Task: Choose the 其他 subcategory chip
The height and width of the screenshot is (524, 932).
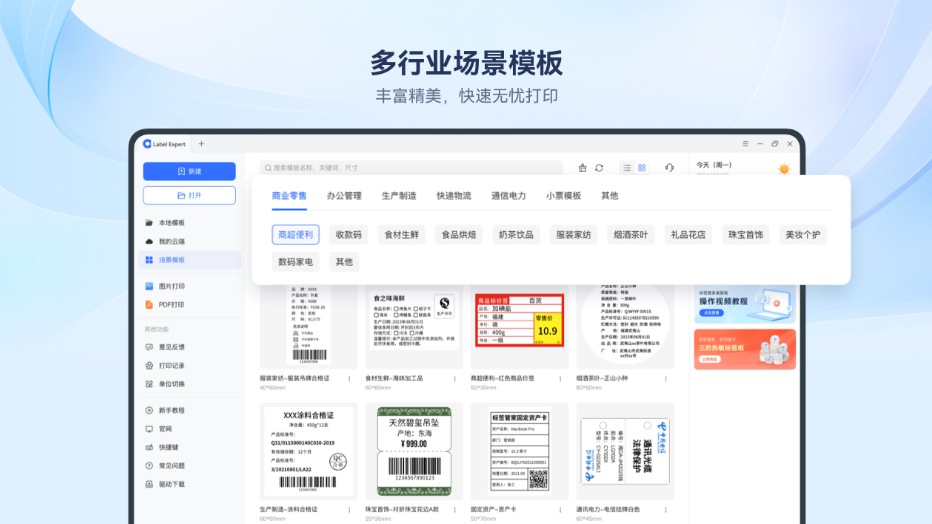Action: [x=344, y=262]
